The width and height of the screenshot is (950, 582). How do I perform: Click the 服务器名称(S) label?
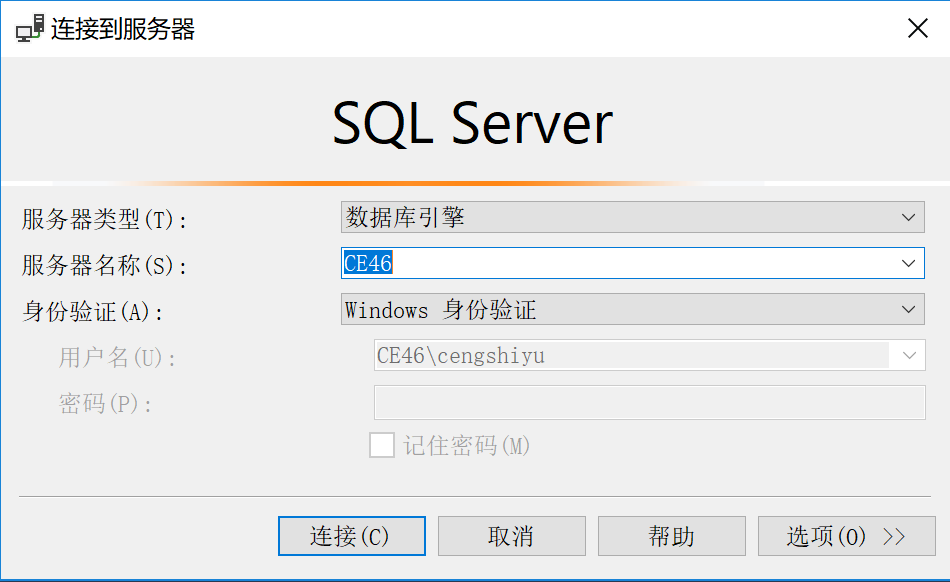(104, 265)
